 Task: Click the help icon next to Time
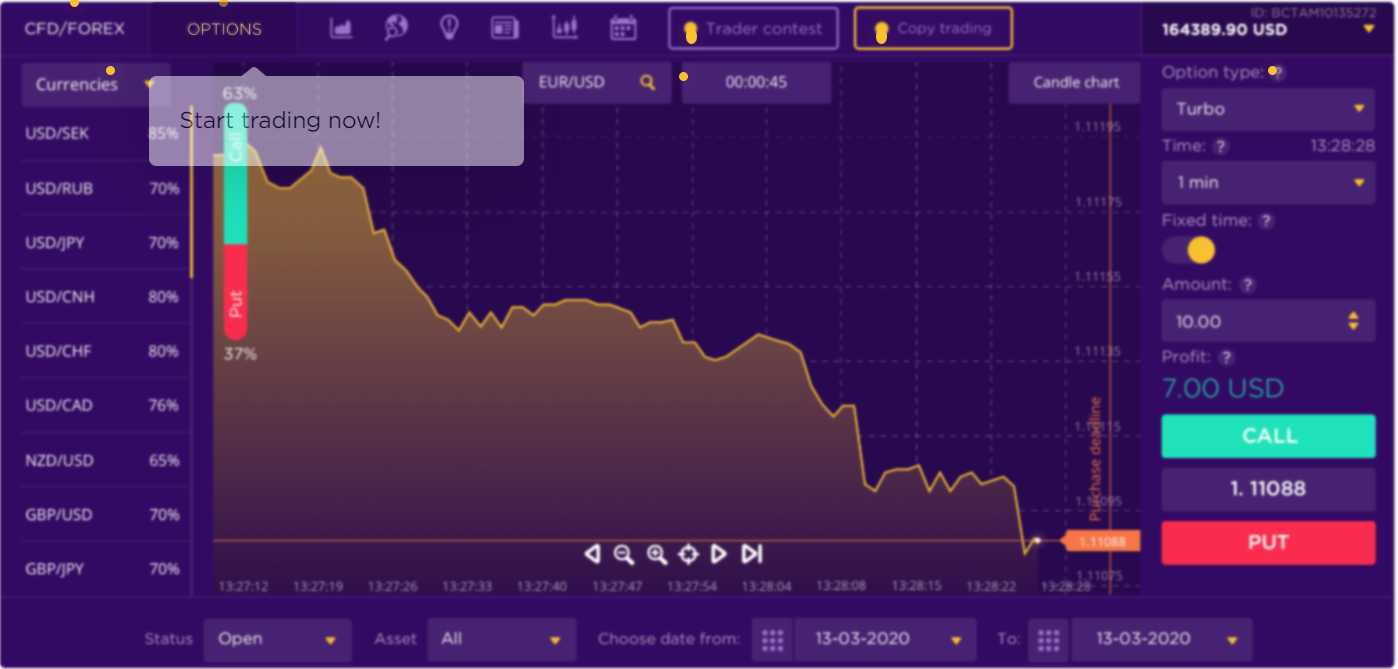pos(1220,147)
